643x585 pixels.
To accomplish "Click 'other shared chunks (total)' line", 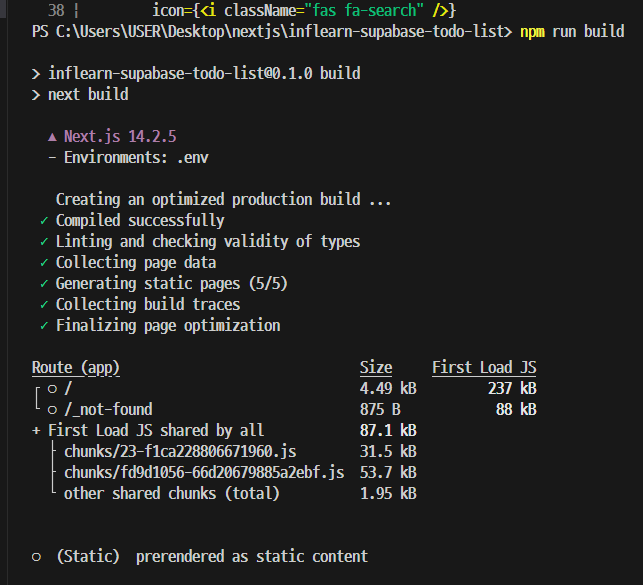I will click(172, 494).
